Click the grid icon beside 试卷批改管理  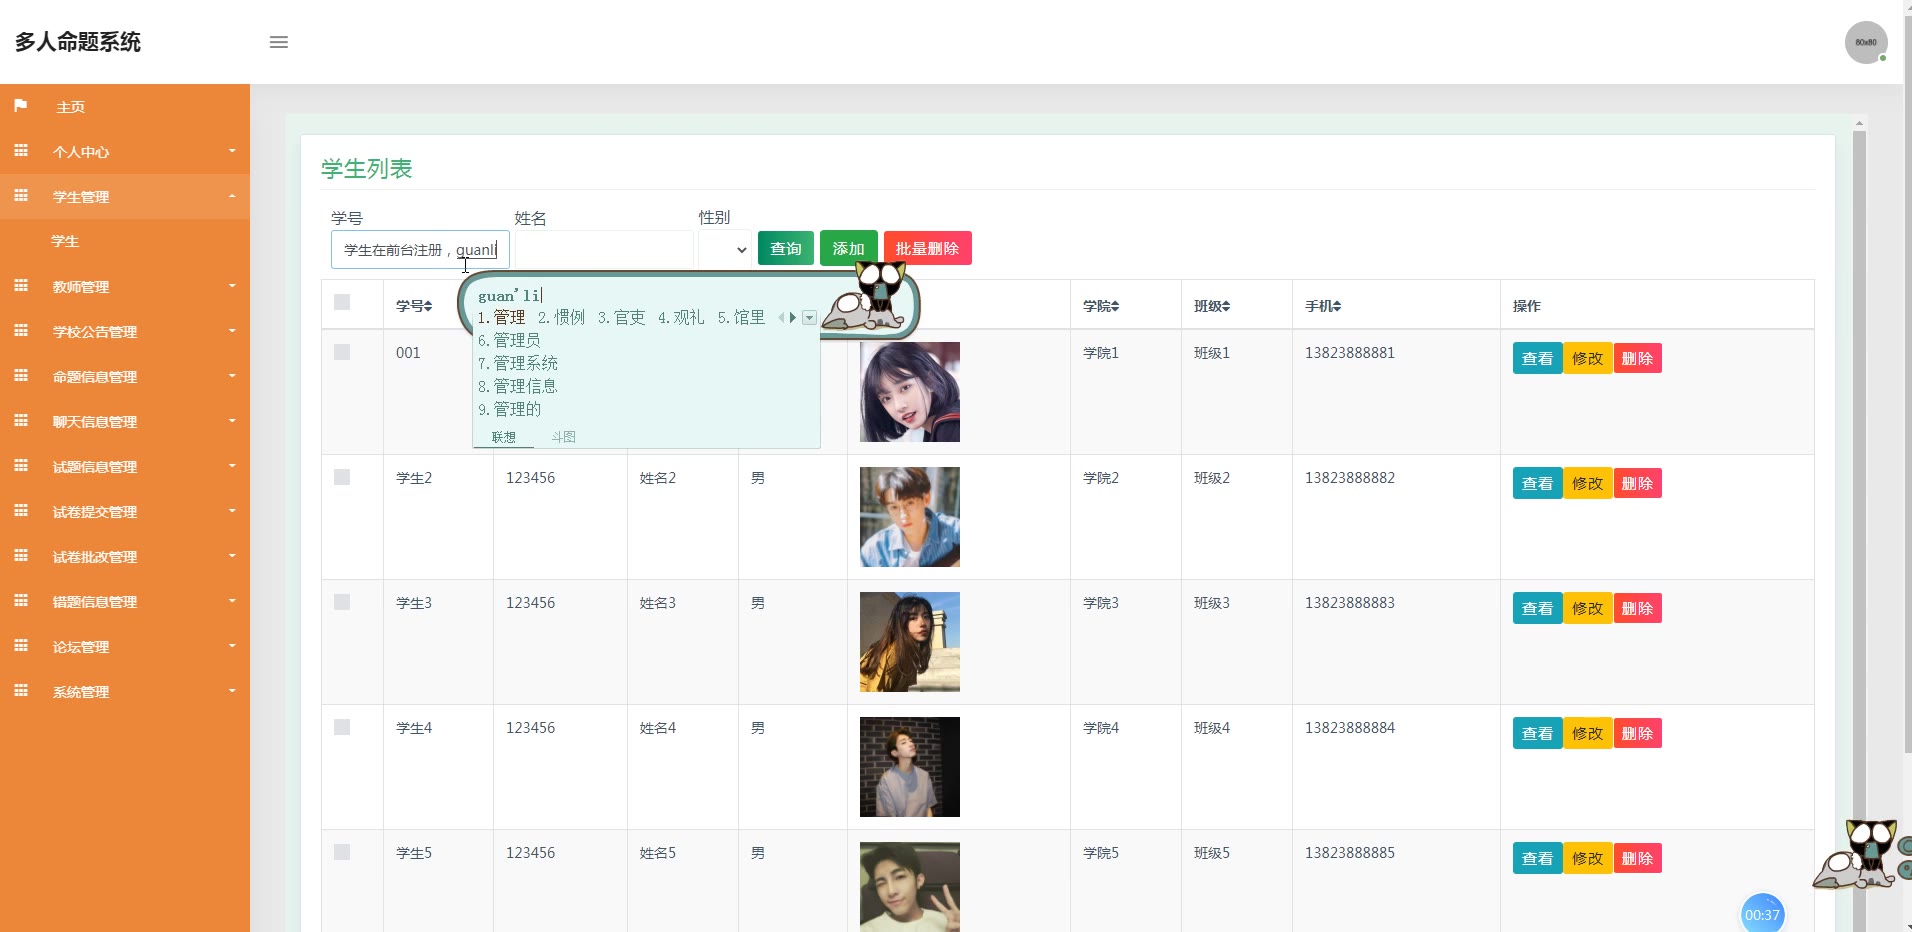click(21, 555)
